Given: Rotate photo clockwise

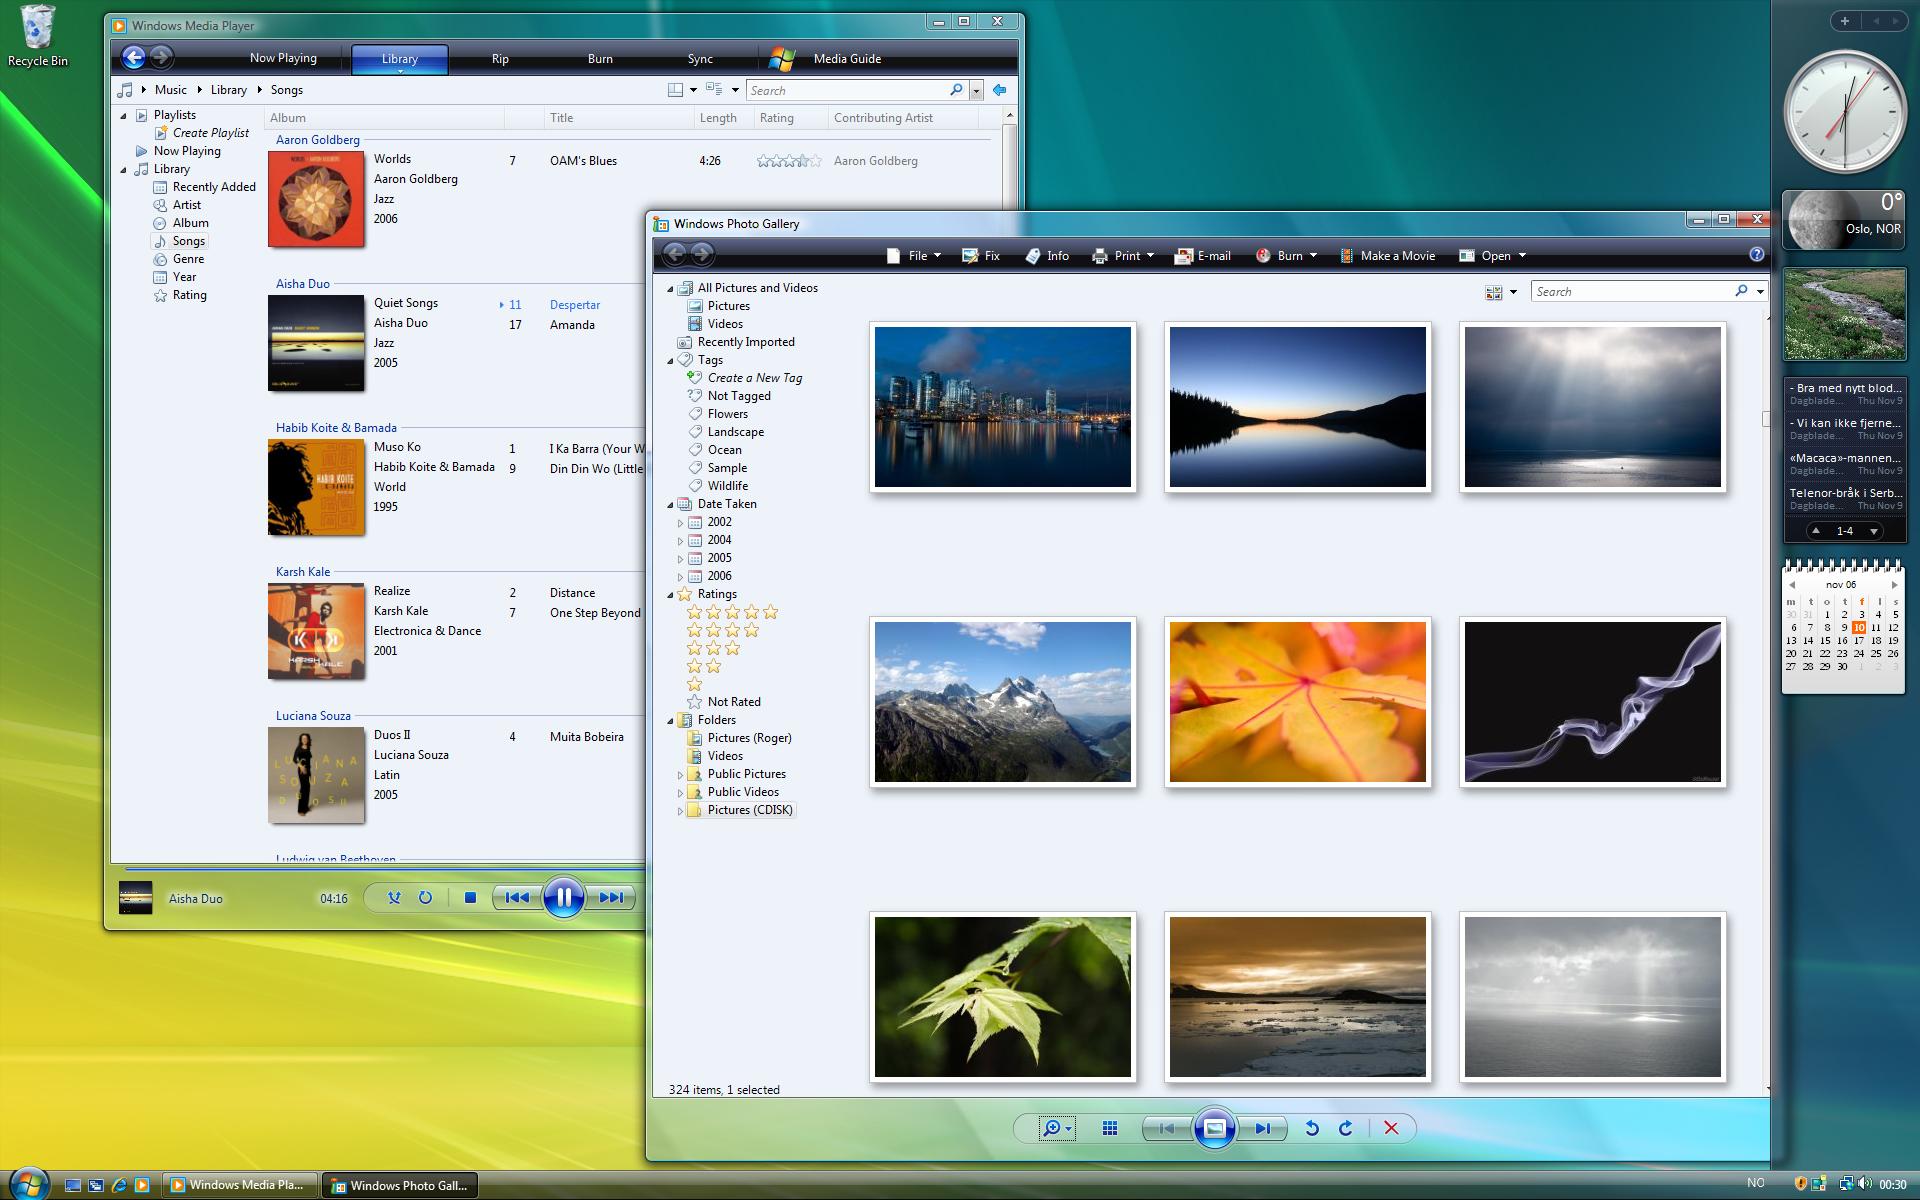Looking at the screenshot, I should [1346, 1129].
